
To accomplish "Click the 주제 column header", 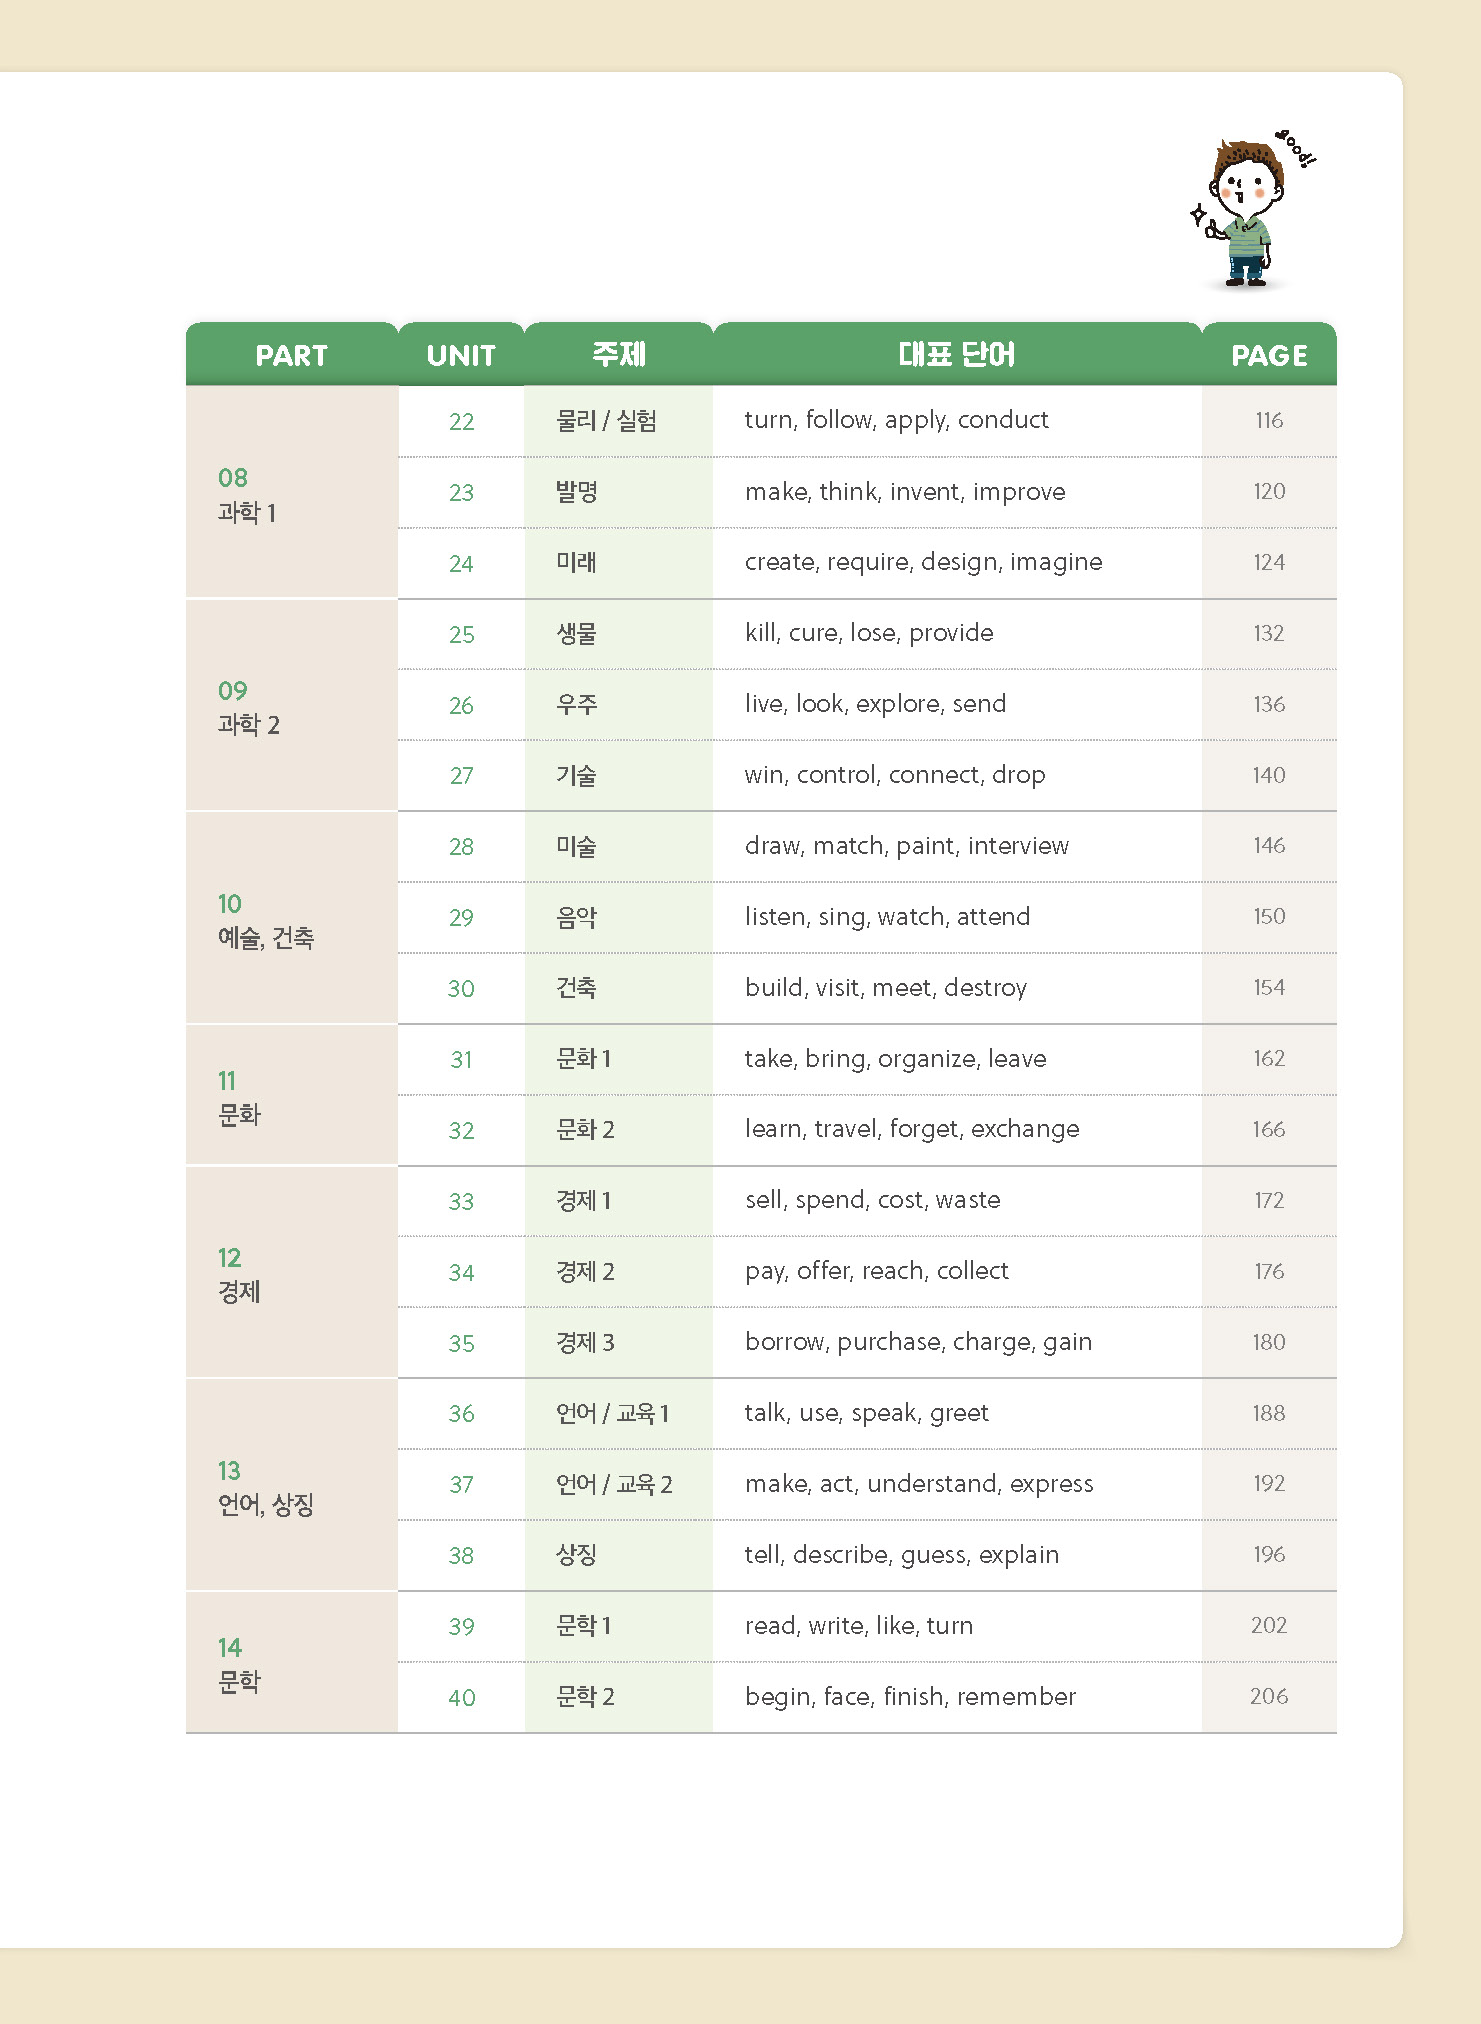I will coord(619,354).
